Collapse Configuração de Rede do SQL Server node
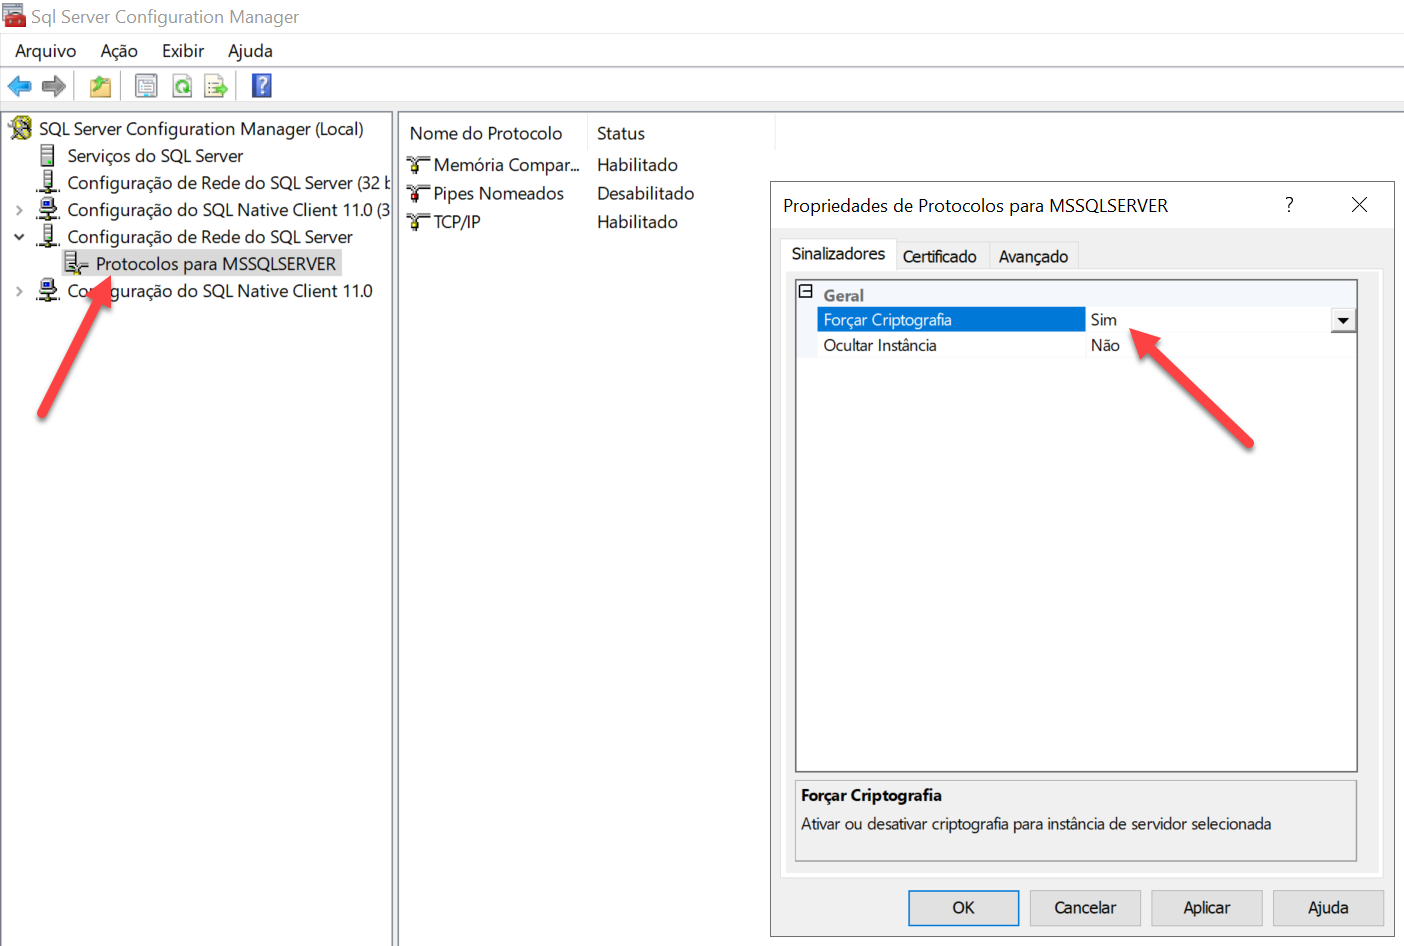1404x946 pixels. click(x=19, y=237)
